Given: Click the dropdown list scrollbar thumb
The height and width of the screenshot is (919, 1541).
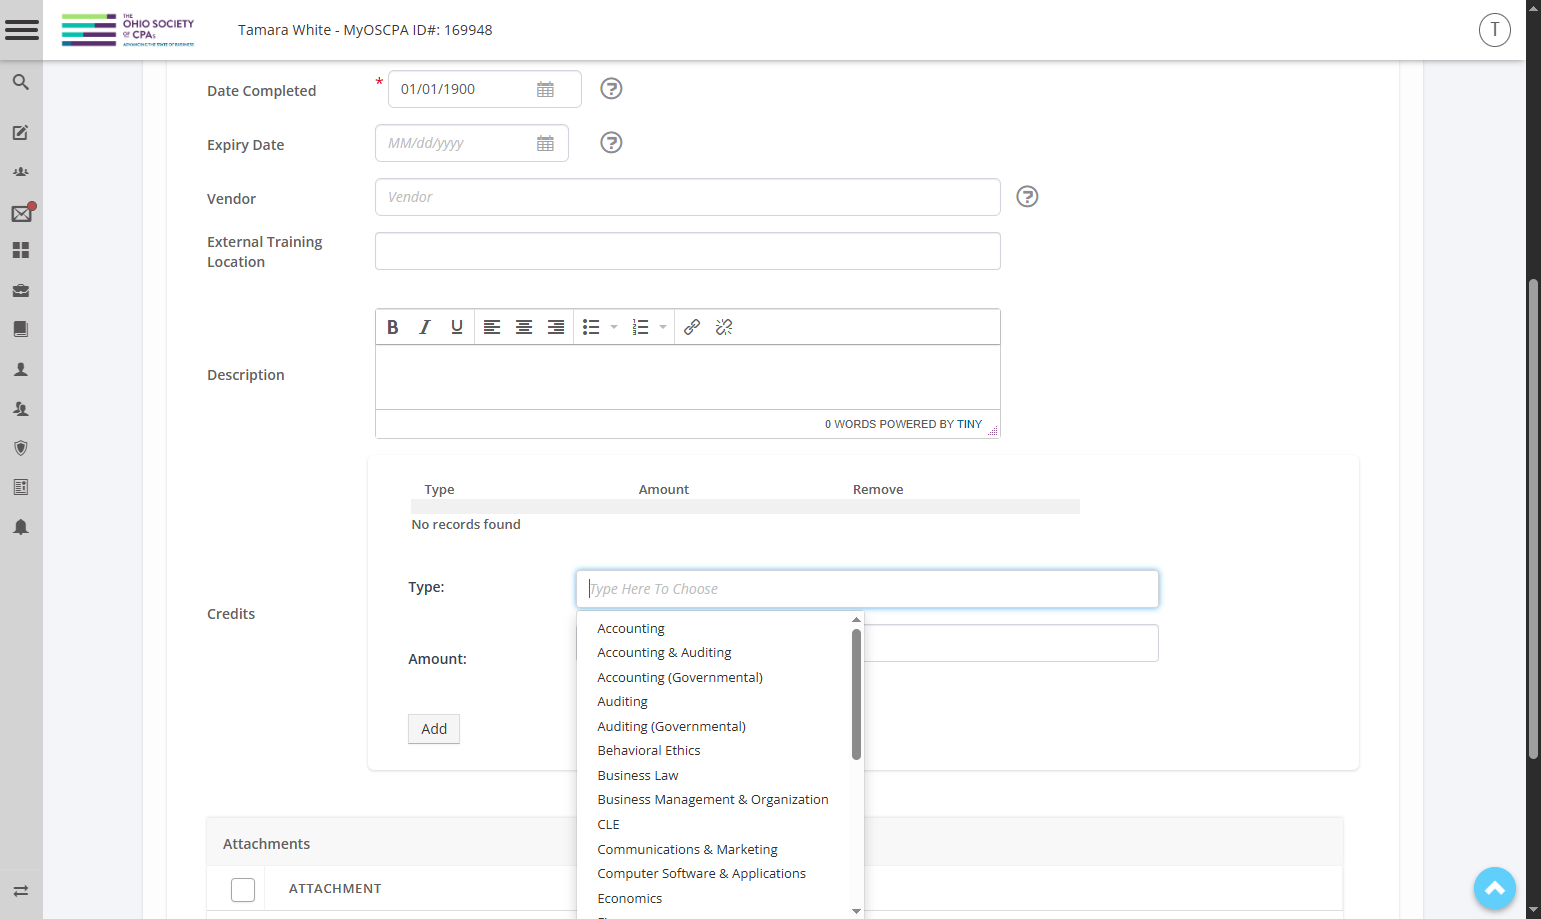Looking at the screenshot, I should [856, 694].
